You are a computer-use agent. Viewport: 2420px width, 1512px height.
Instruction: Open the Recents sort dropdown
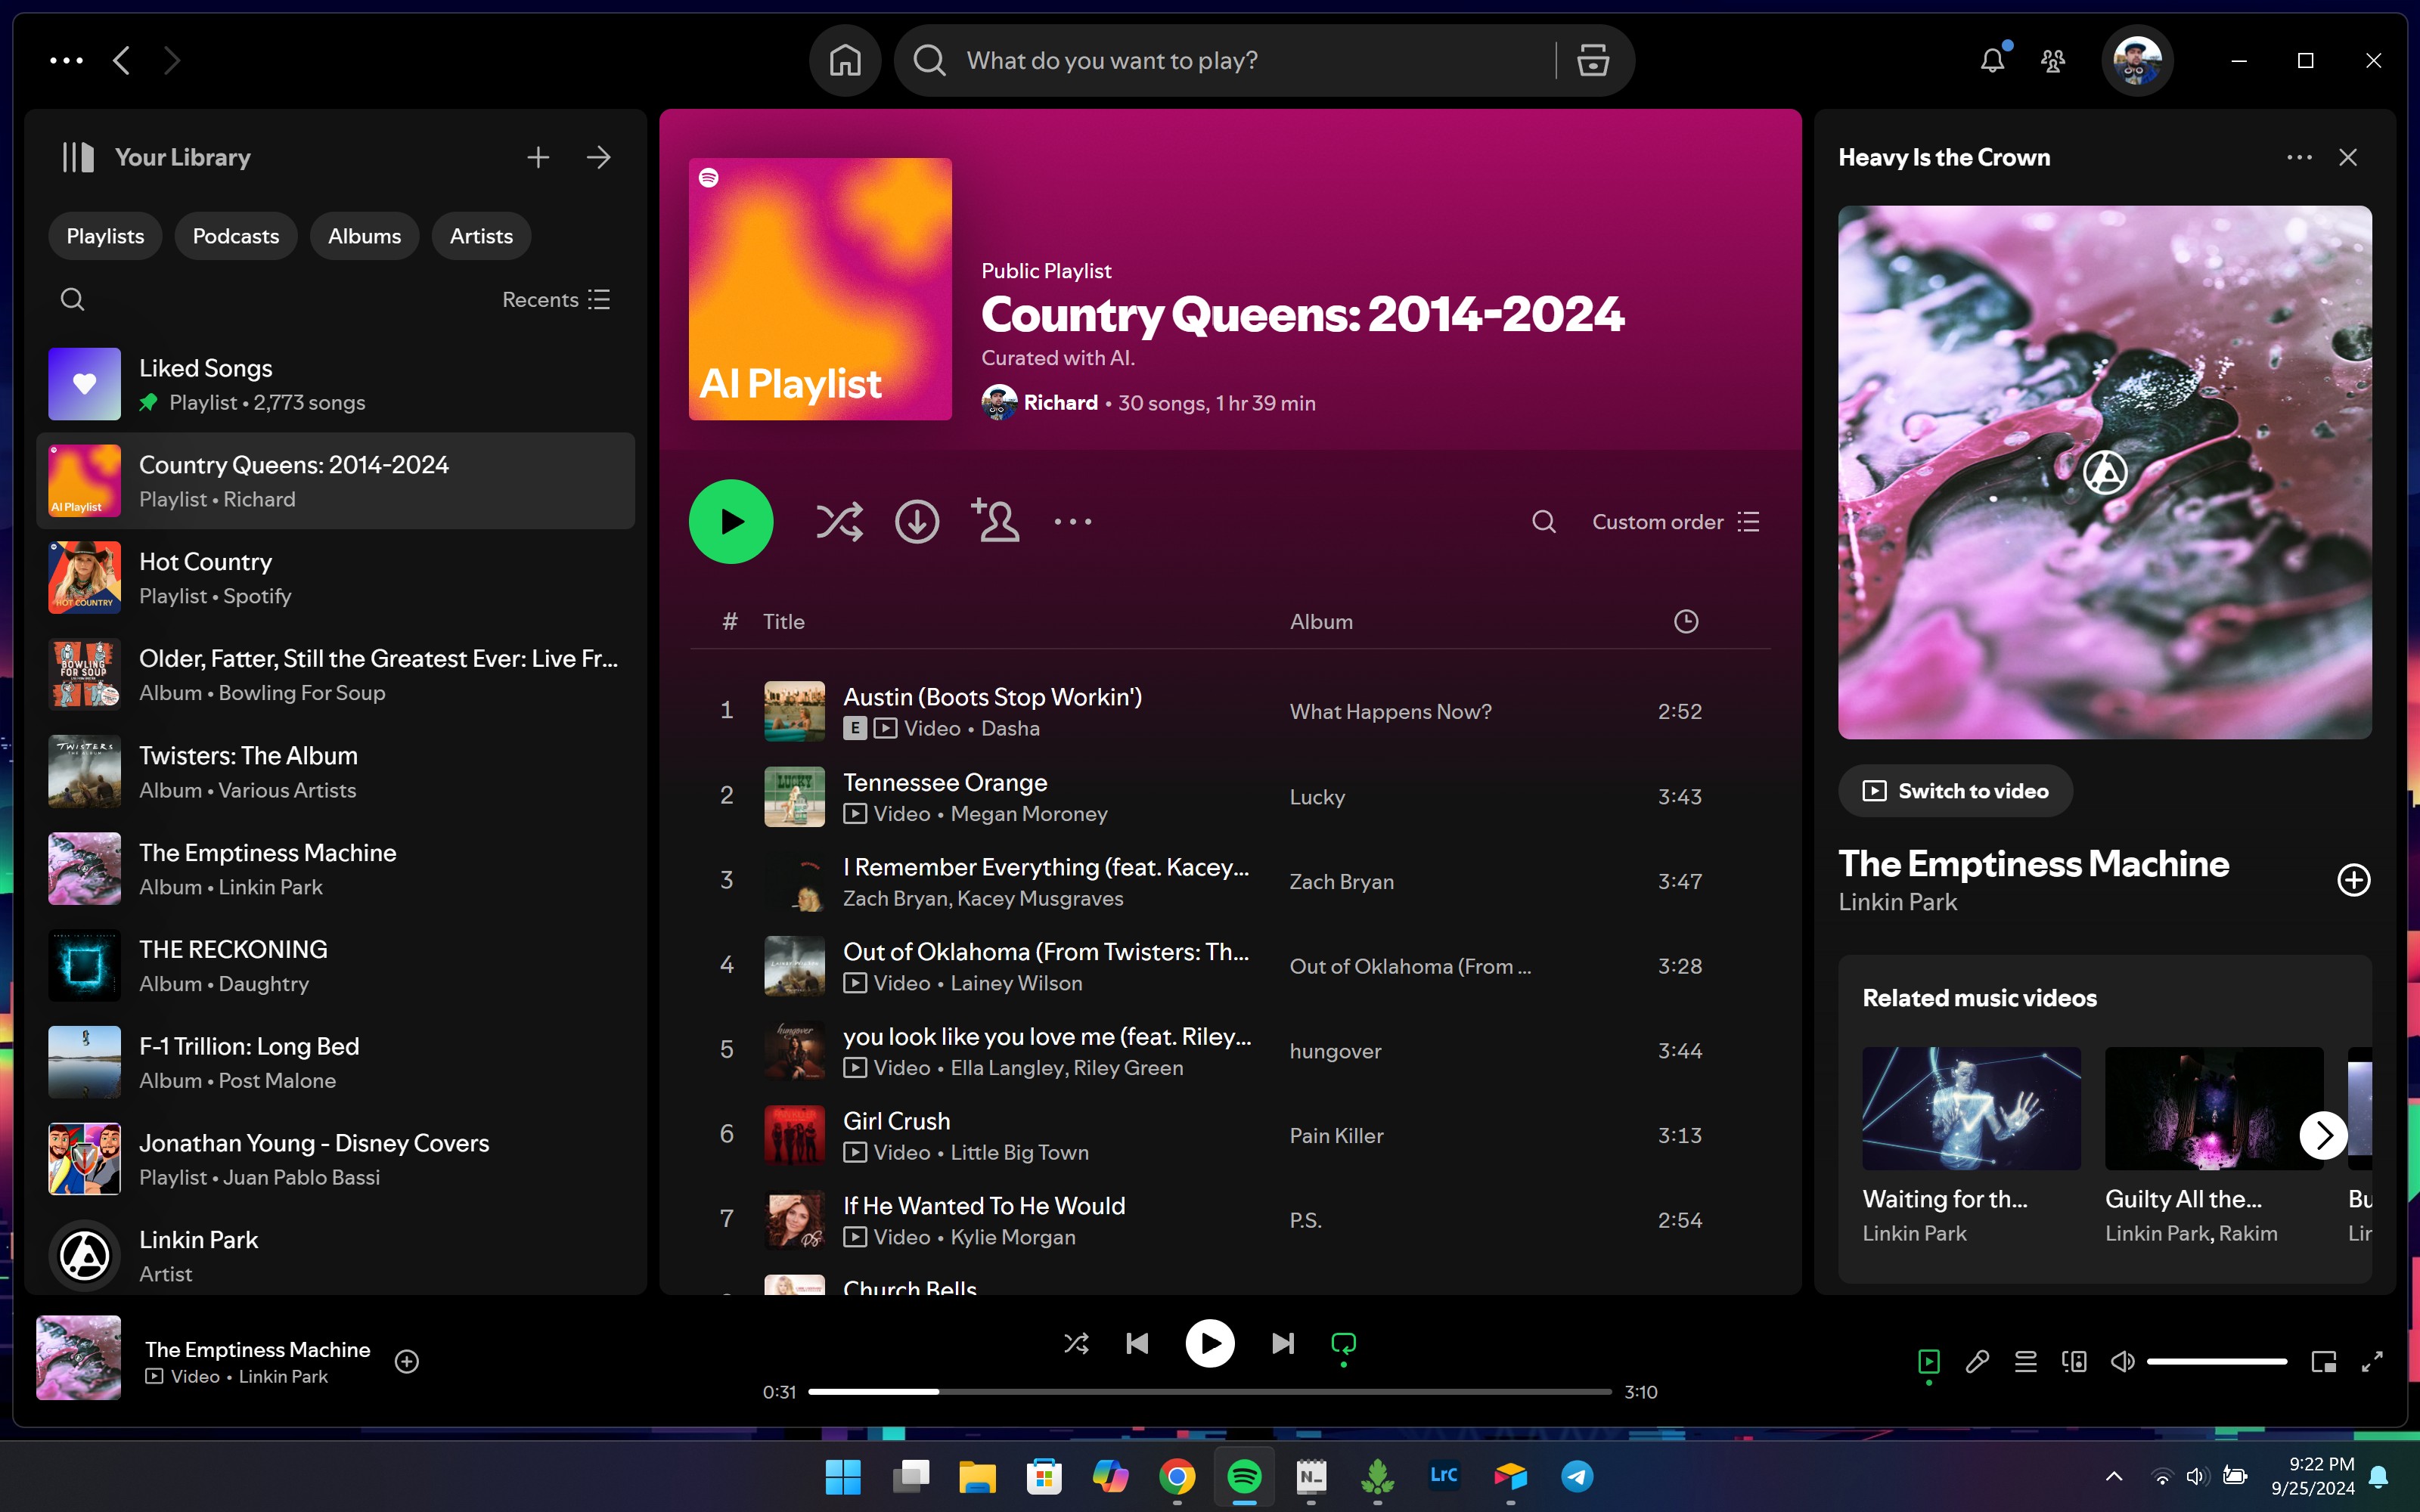tap(556, 299)
